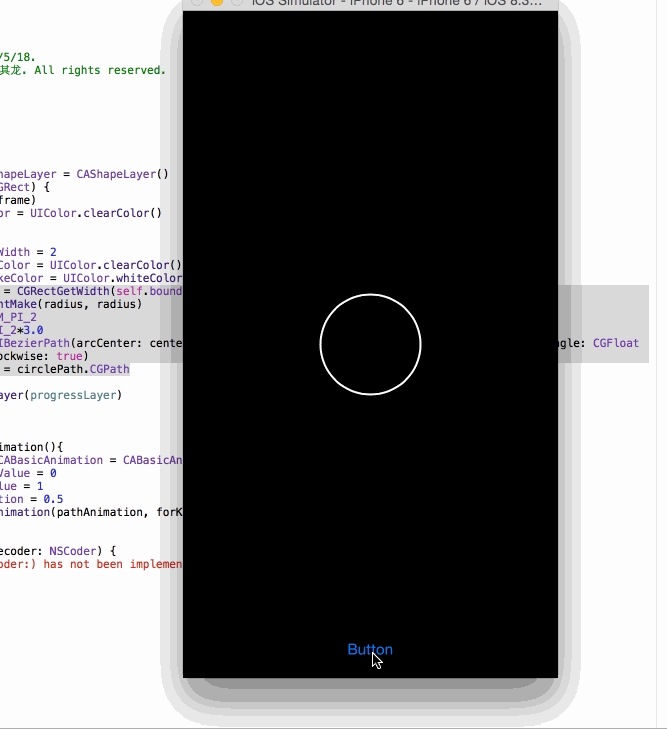Screen dimensions: 667x729
Task: Click the iOS Simulator window title bar
Action: pos(370,4)
